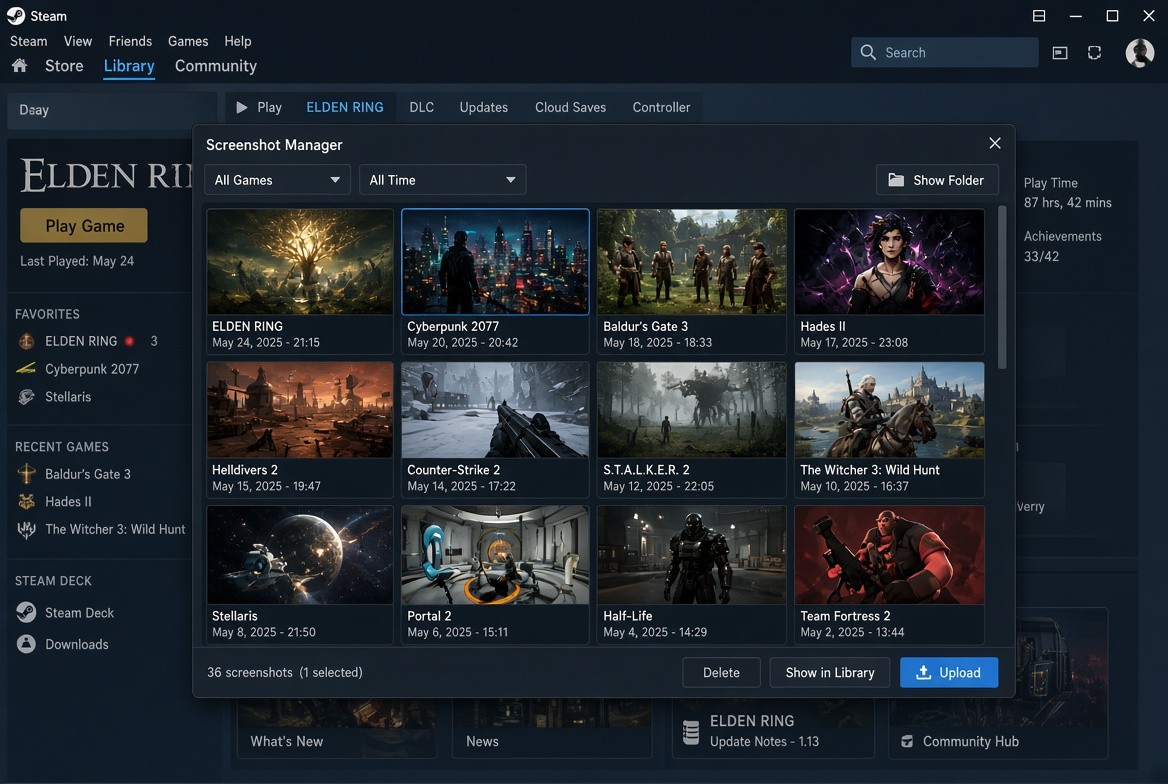The height and width of the screenshot is (784, 1168).
Task: Open the What's New section
Action: (287, 742)
